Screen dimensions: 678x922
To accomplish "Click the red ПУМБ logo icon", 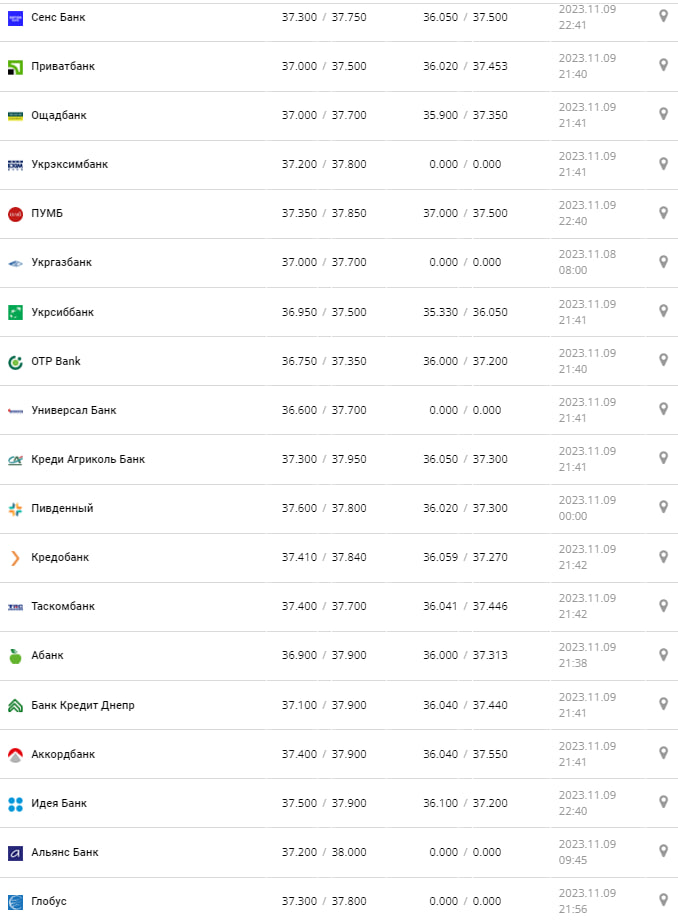I will pyautogui.click(x=15, y=214).
